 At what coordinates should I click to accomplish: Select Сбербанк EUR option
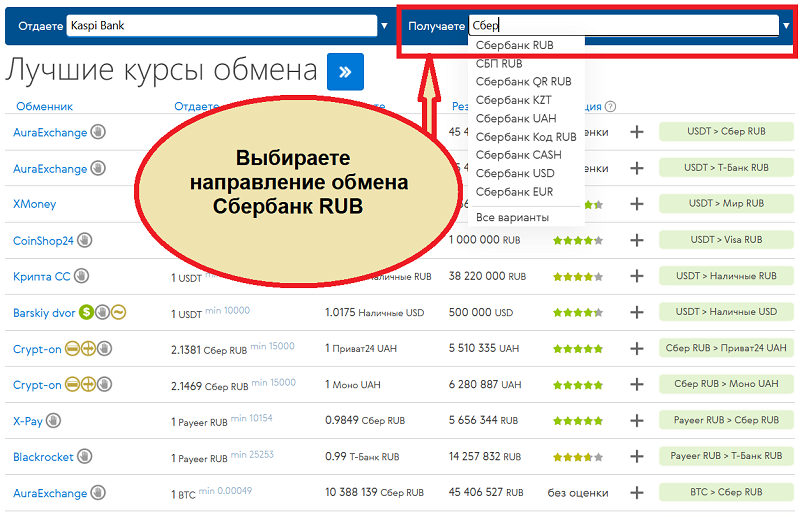(x=514, y=191)
